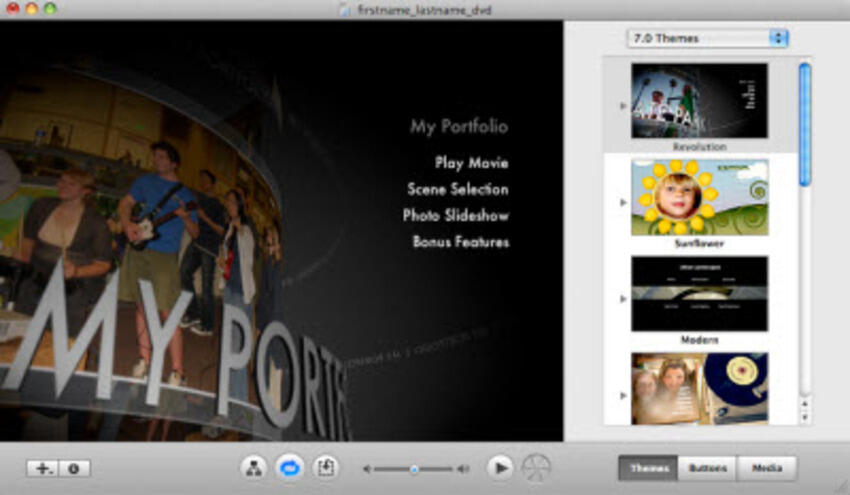The image size is (850, 495).
Task: Click the theme list scrollbar thumb
Action: point(805,124)
